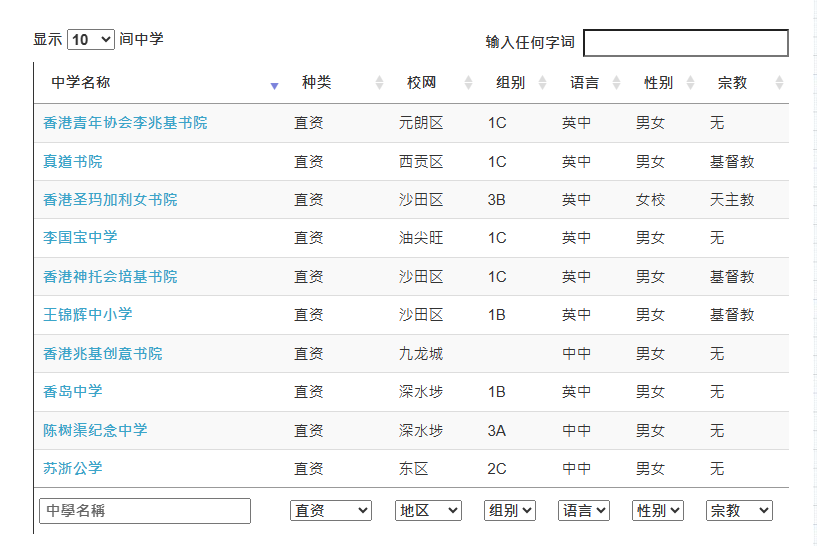Expand the 组别 filter dropdown
The height and width of the screenshot is (546, 817).
coord(510,511)
